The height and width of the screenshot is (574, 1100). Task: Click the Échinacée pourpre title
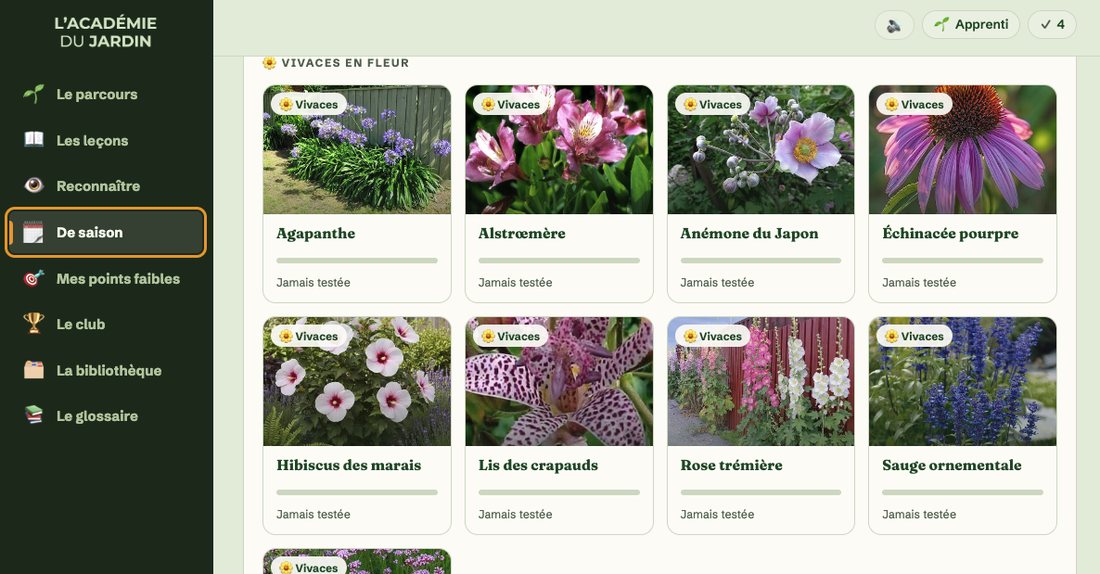tap(951, 234)
